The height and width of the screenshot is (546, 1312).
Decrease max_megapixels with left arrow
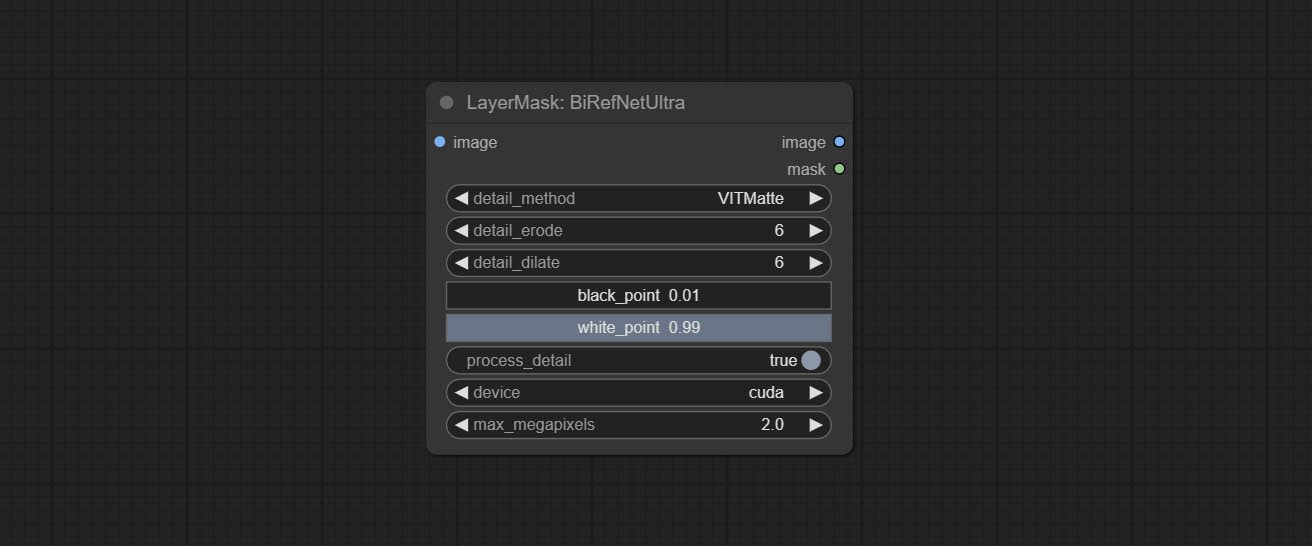(x=461, y=425)
